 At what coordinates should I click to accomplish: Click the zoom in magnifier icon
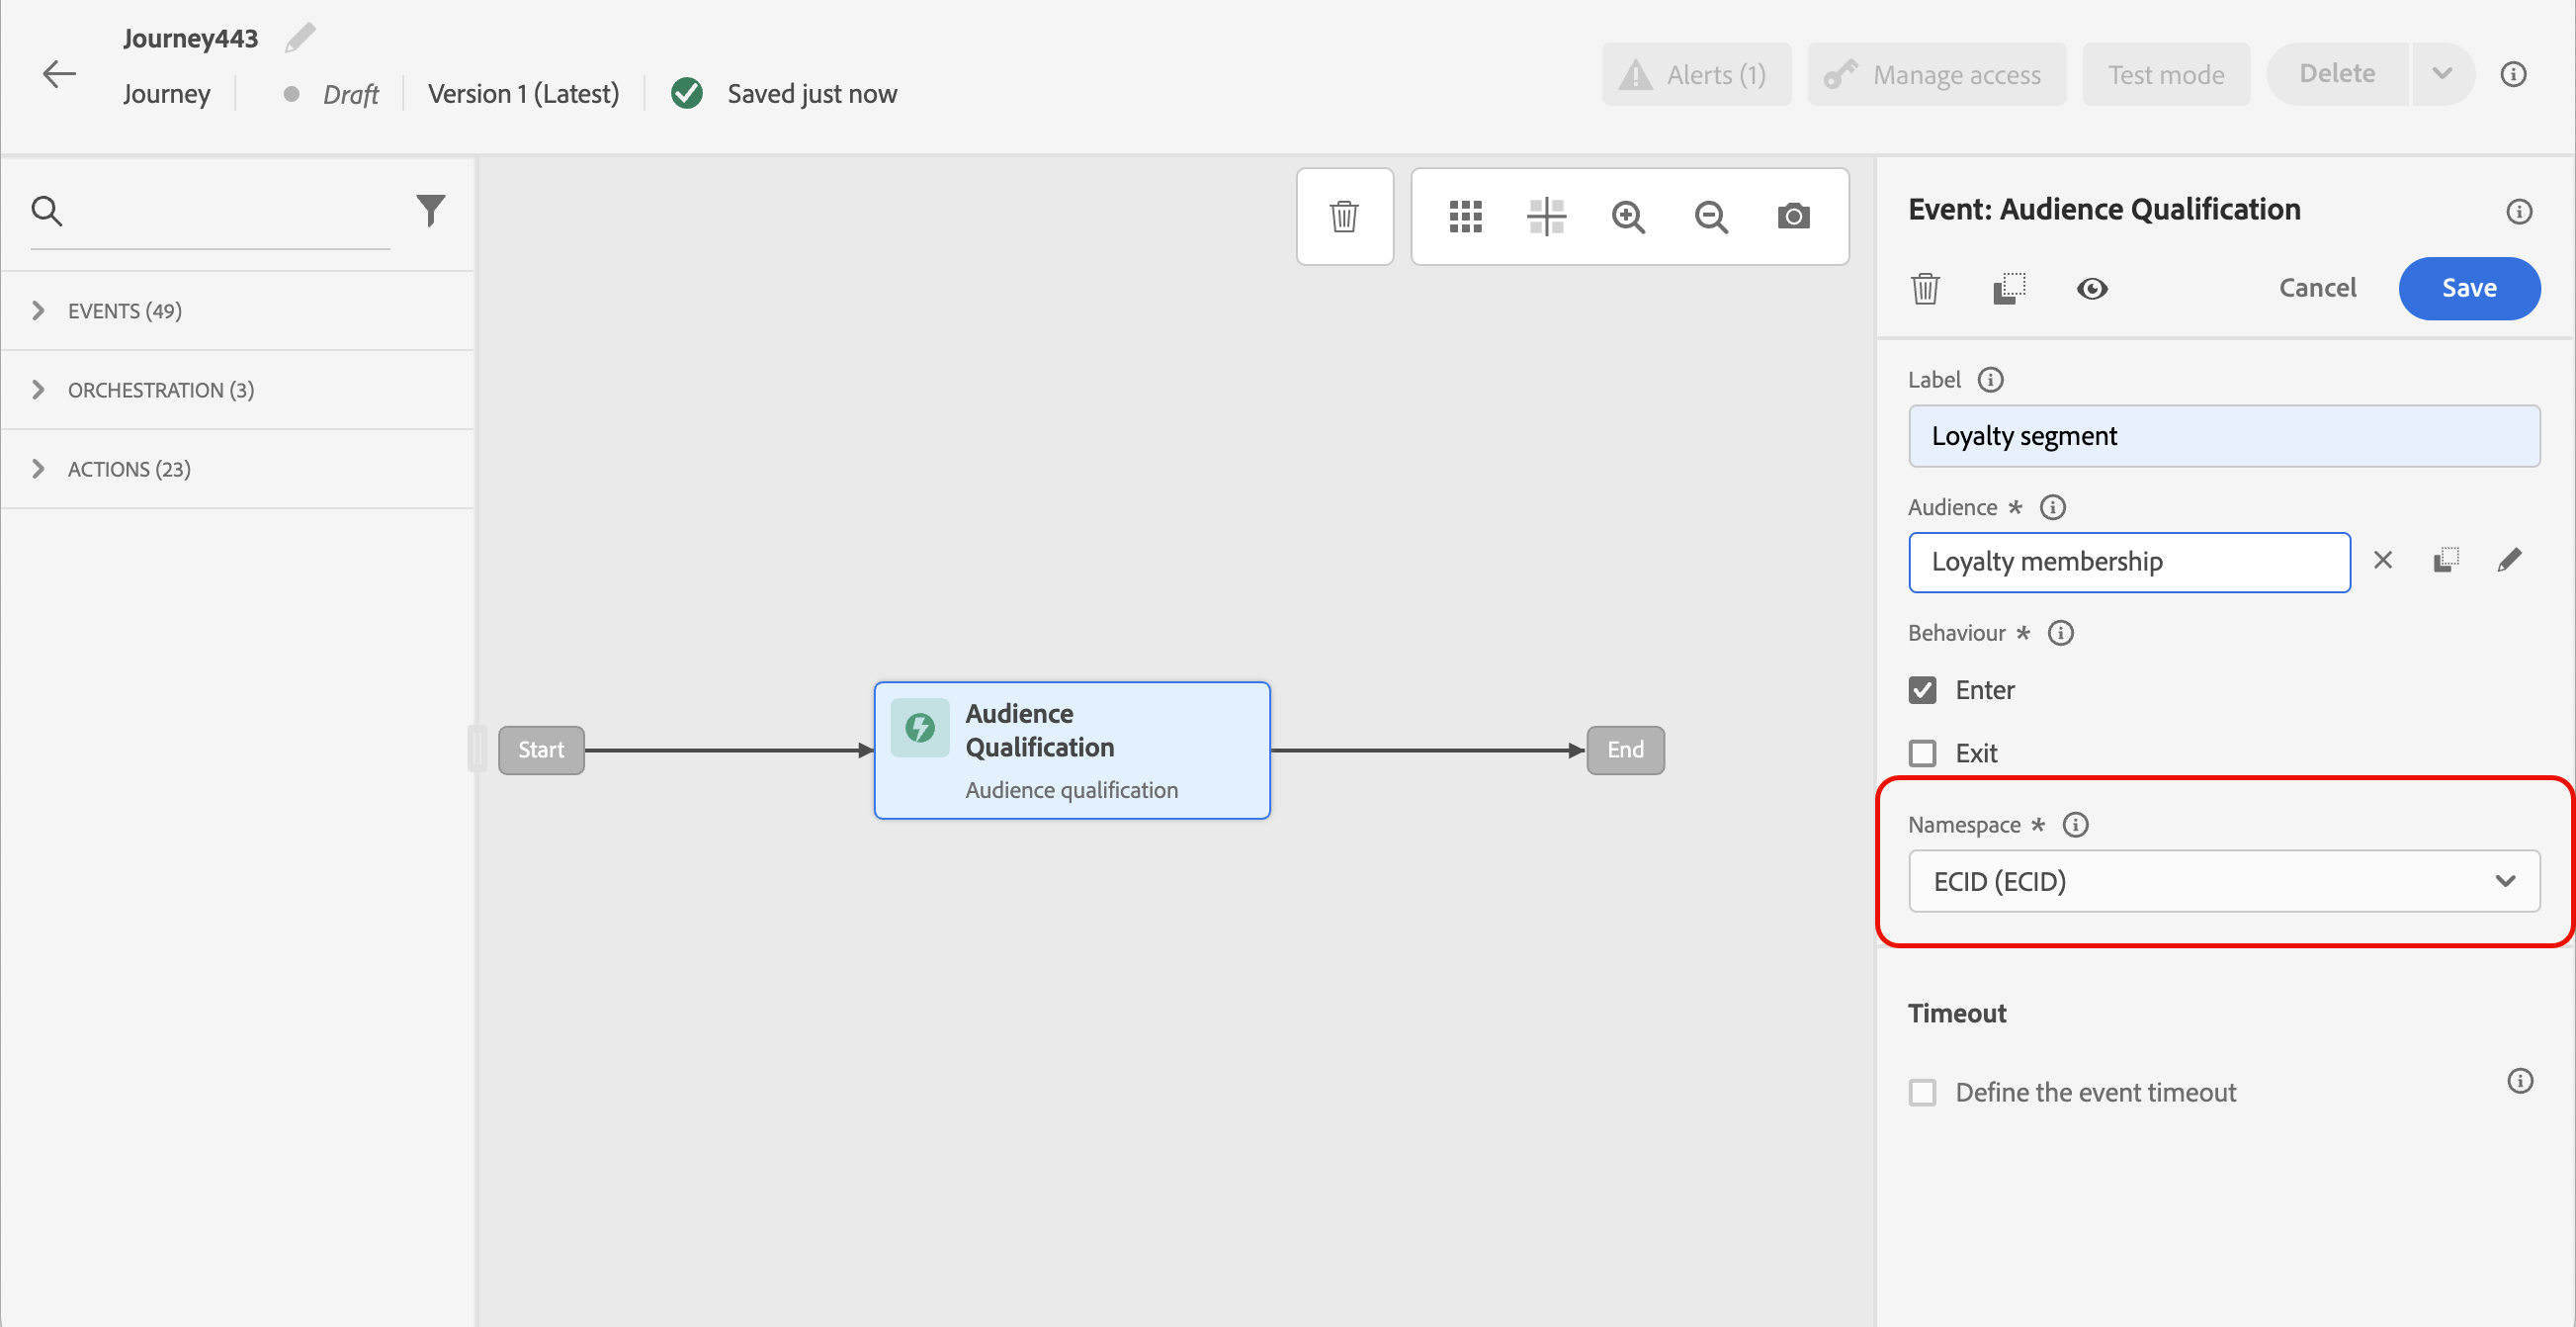(1628, 216)
